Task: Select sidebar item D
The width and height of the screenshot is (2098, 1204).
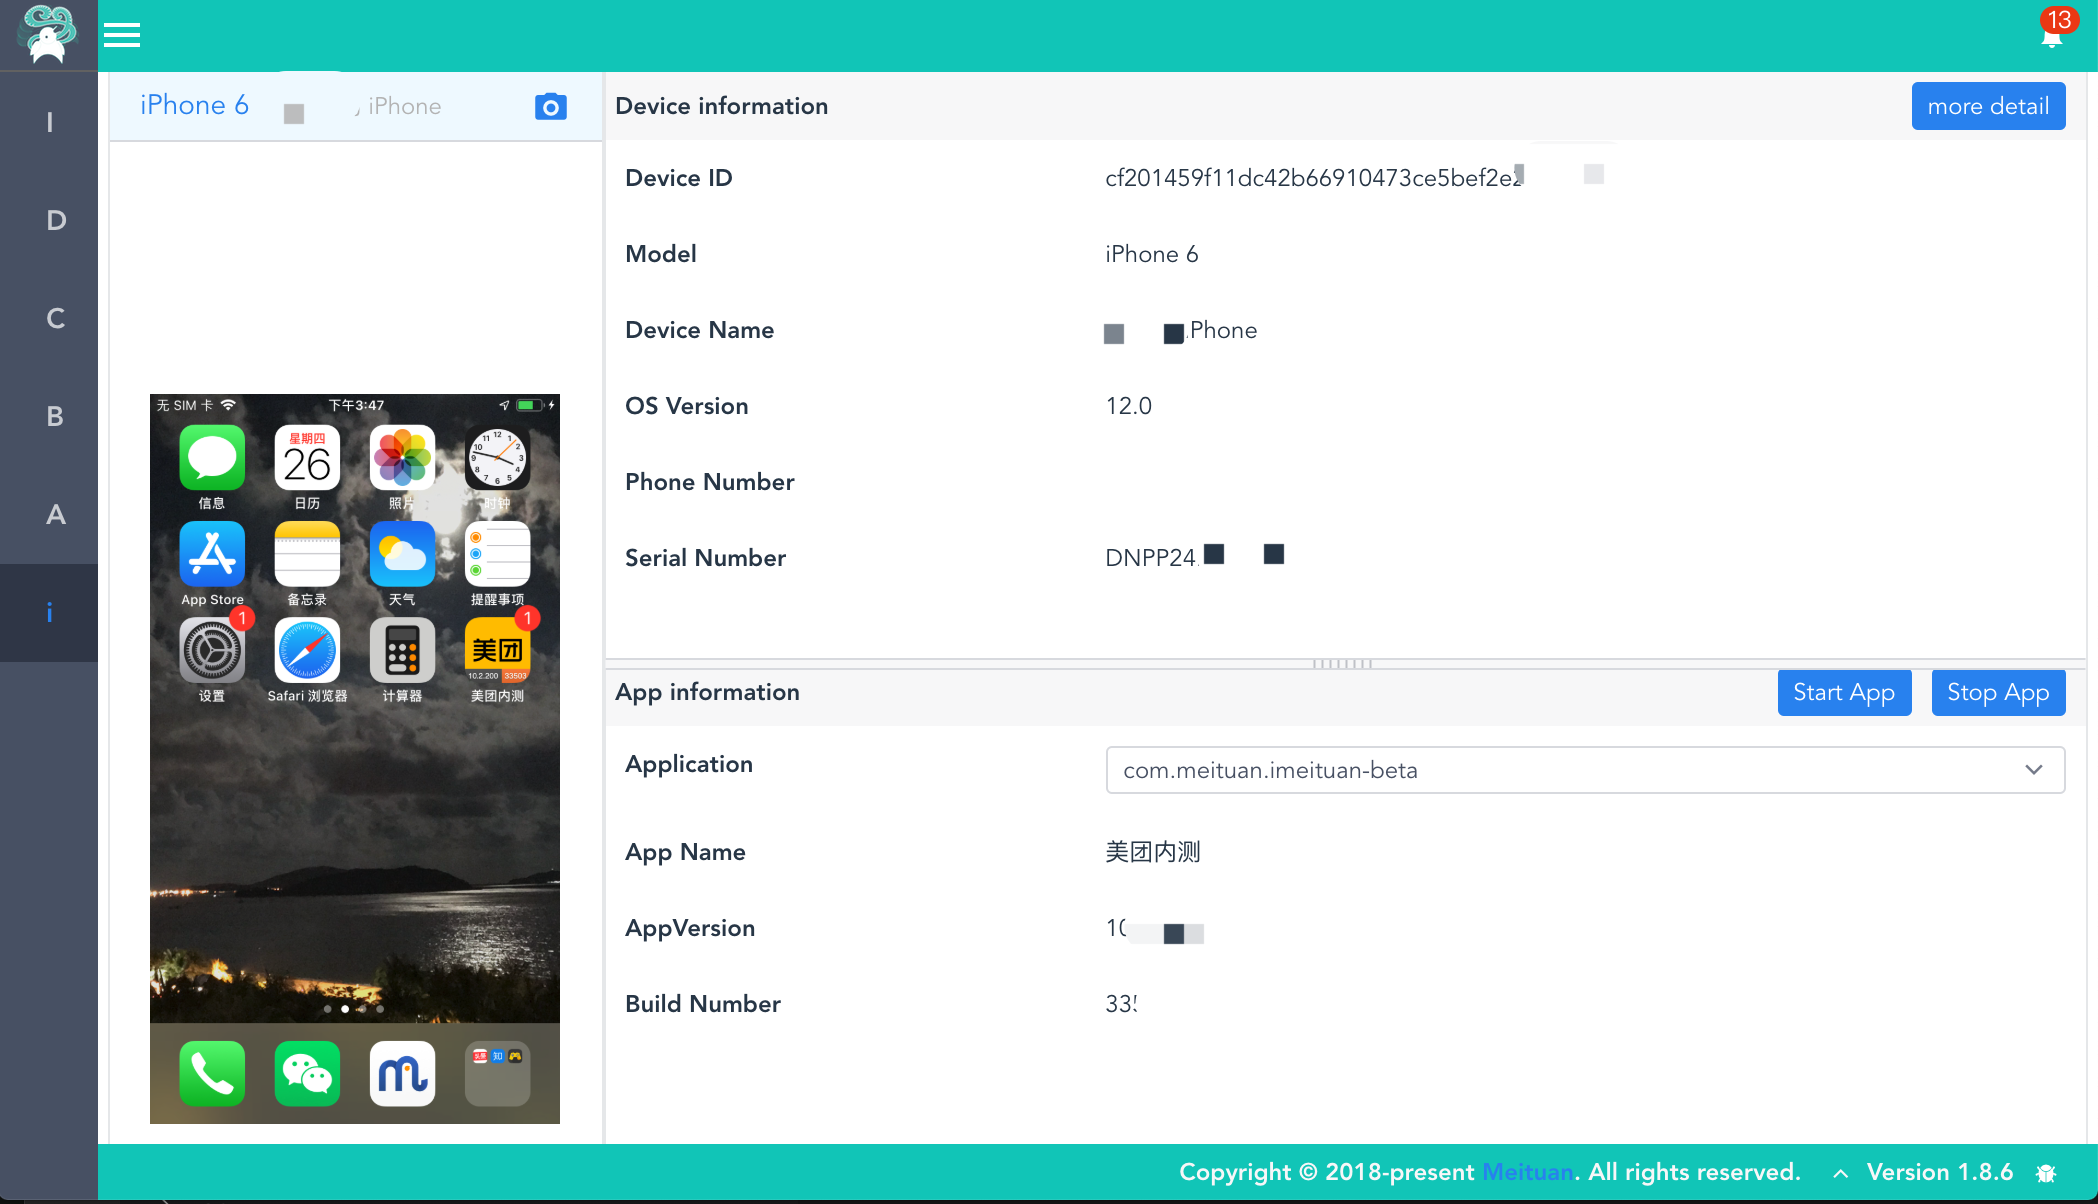Action: [x=55, y=220]
